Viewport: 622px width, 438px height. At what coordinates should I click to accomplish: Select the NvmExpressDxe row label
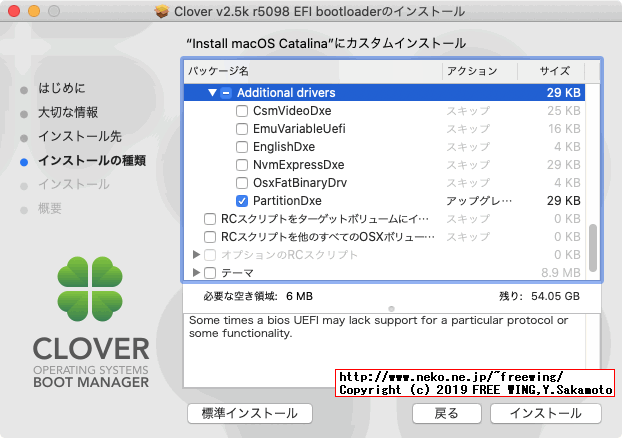tap(299, 165)
